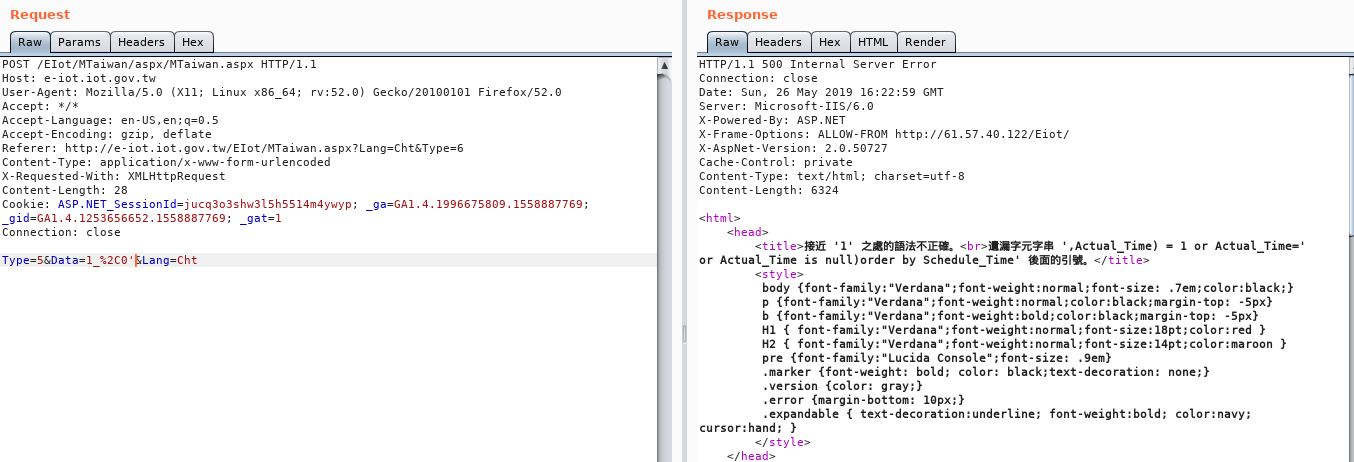This screenshot has width=1354, height=462.
Task: Click the Response panel title
Action: (x=742, y=14)
